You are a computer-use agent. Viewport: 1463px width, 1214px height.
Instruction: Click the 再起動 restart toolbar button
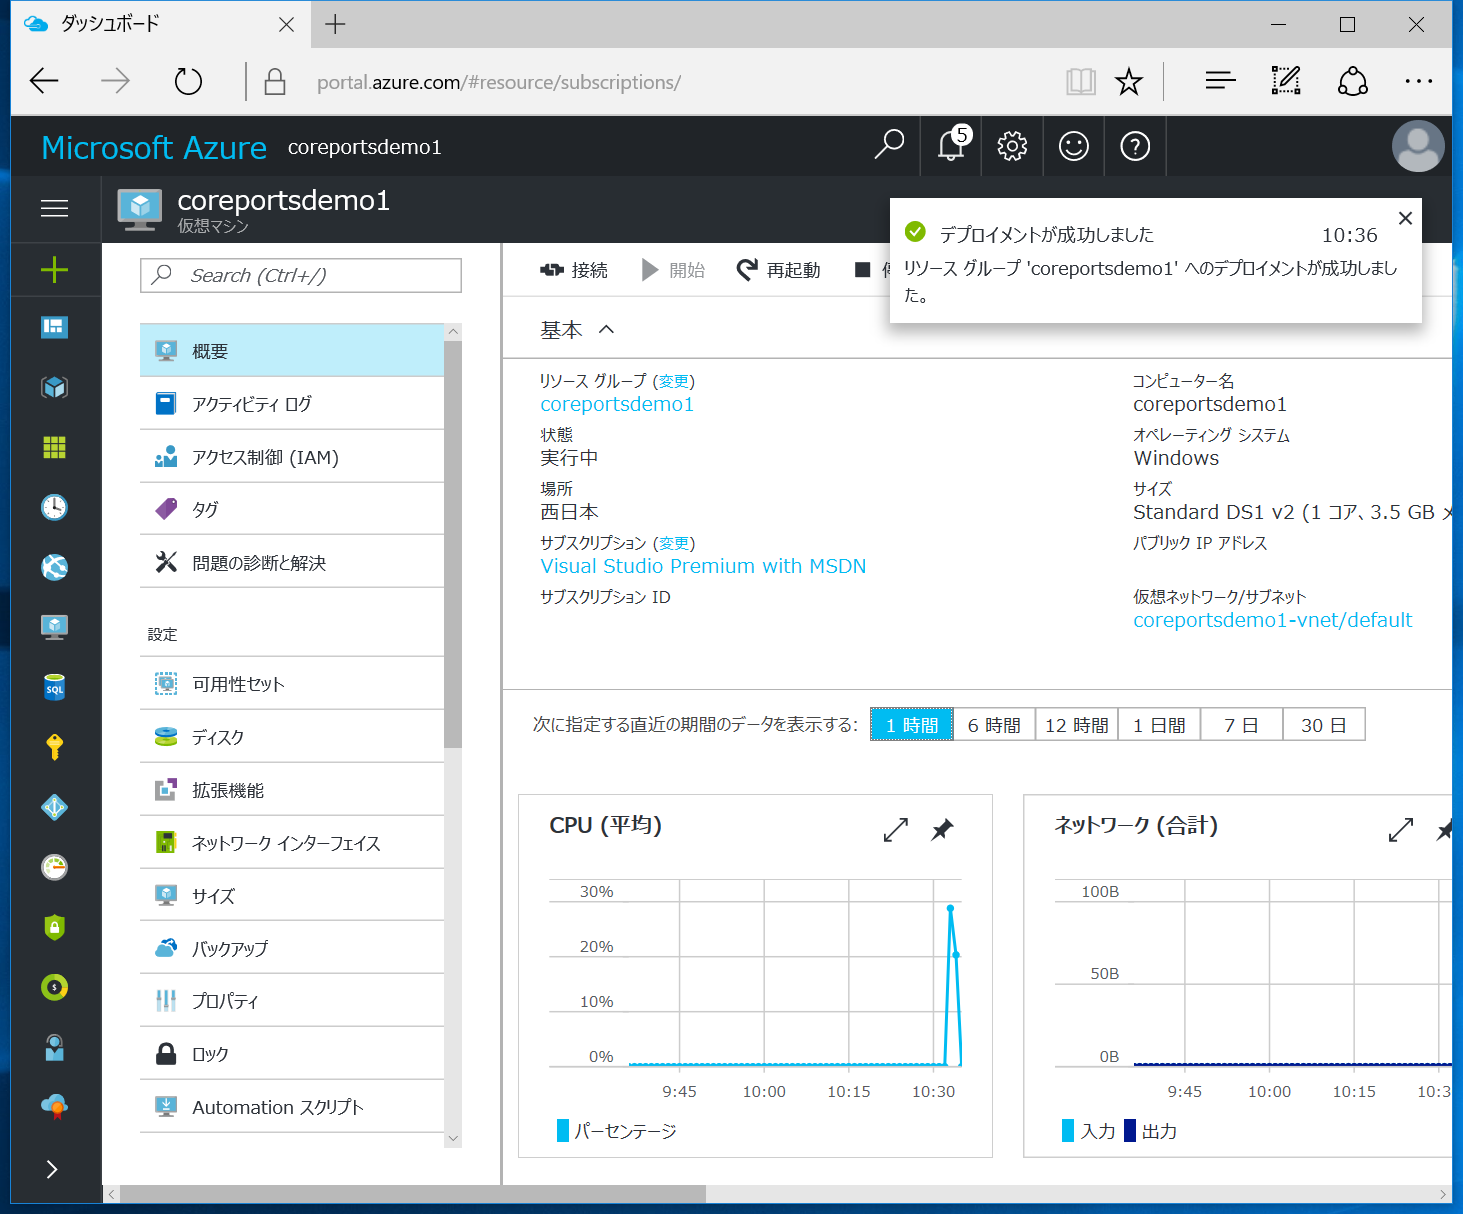779,270
